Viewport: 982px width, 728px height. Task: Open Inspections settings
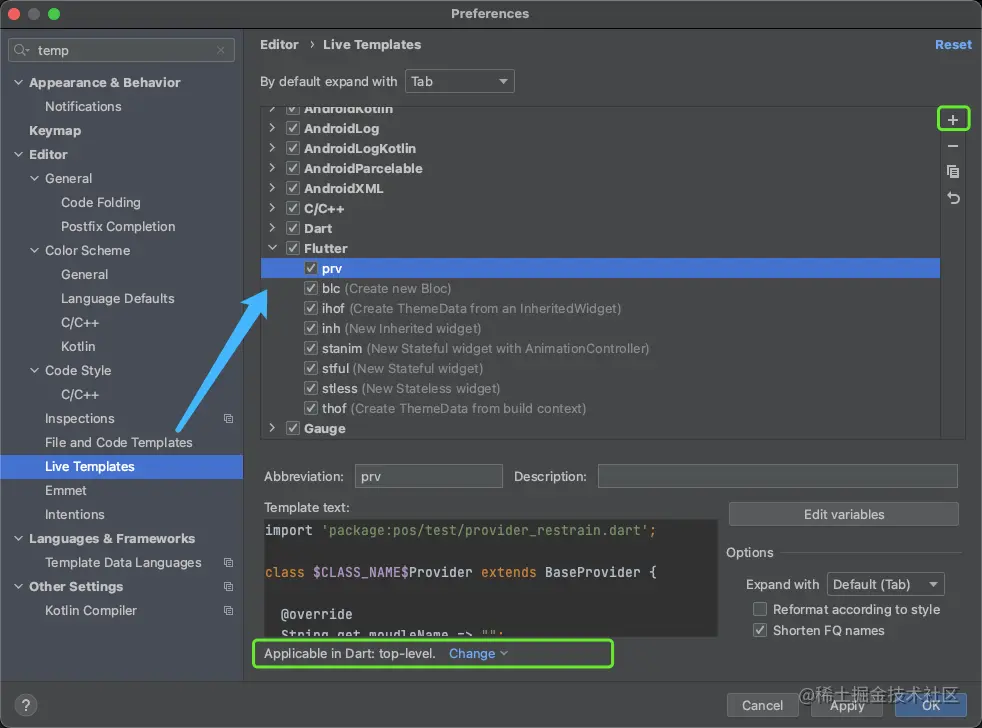80,419
